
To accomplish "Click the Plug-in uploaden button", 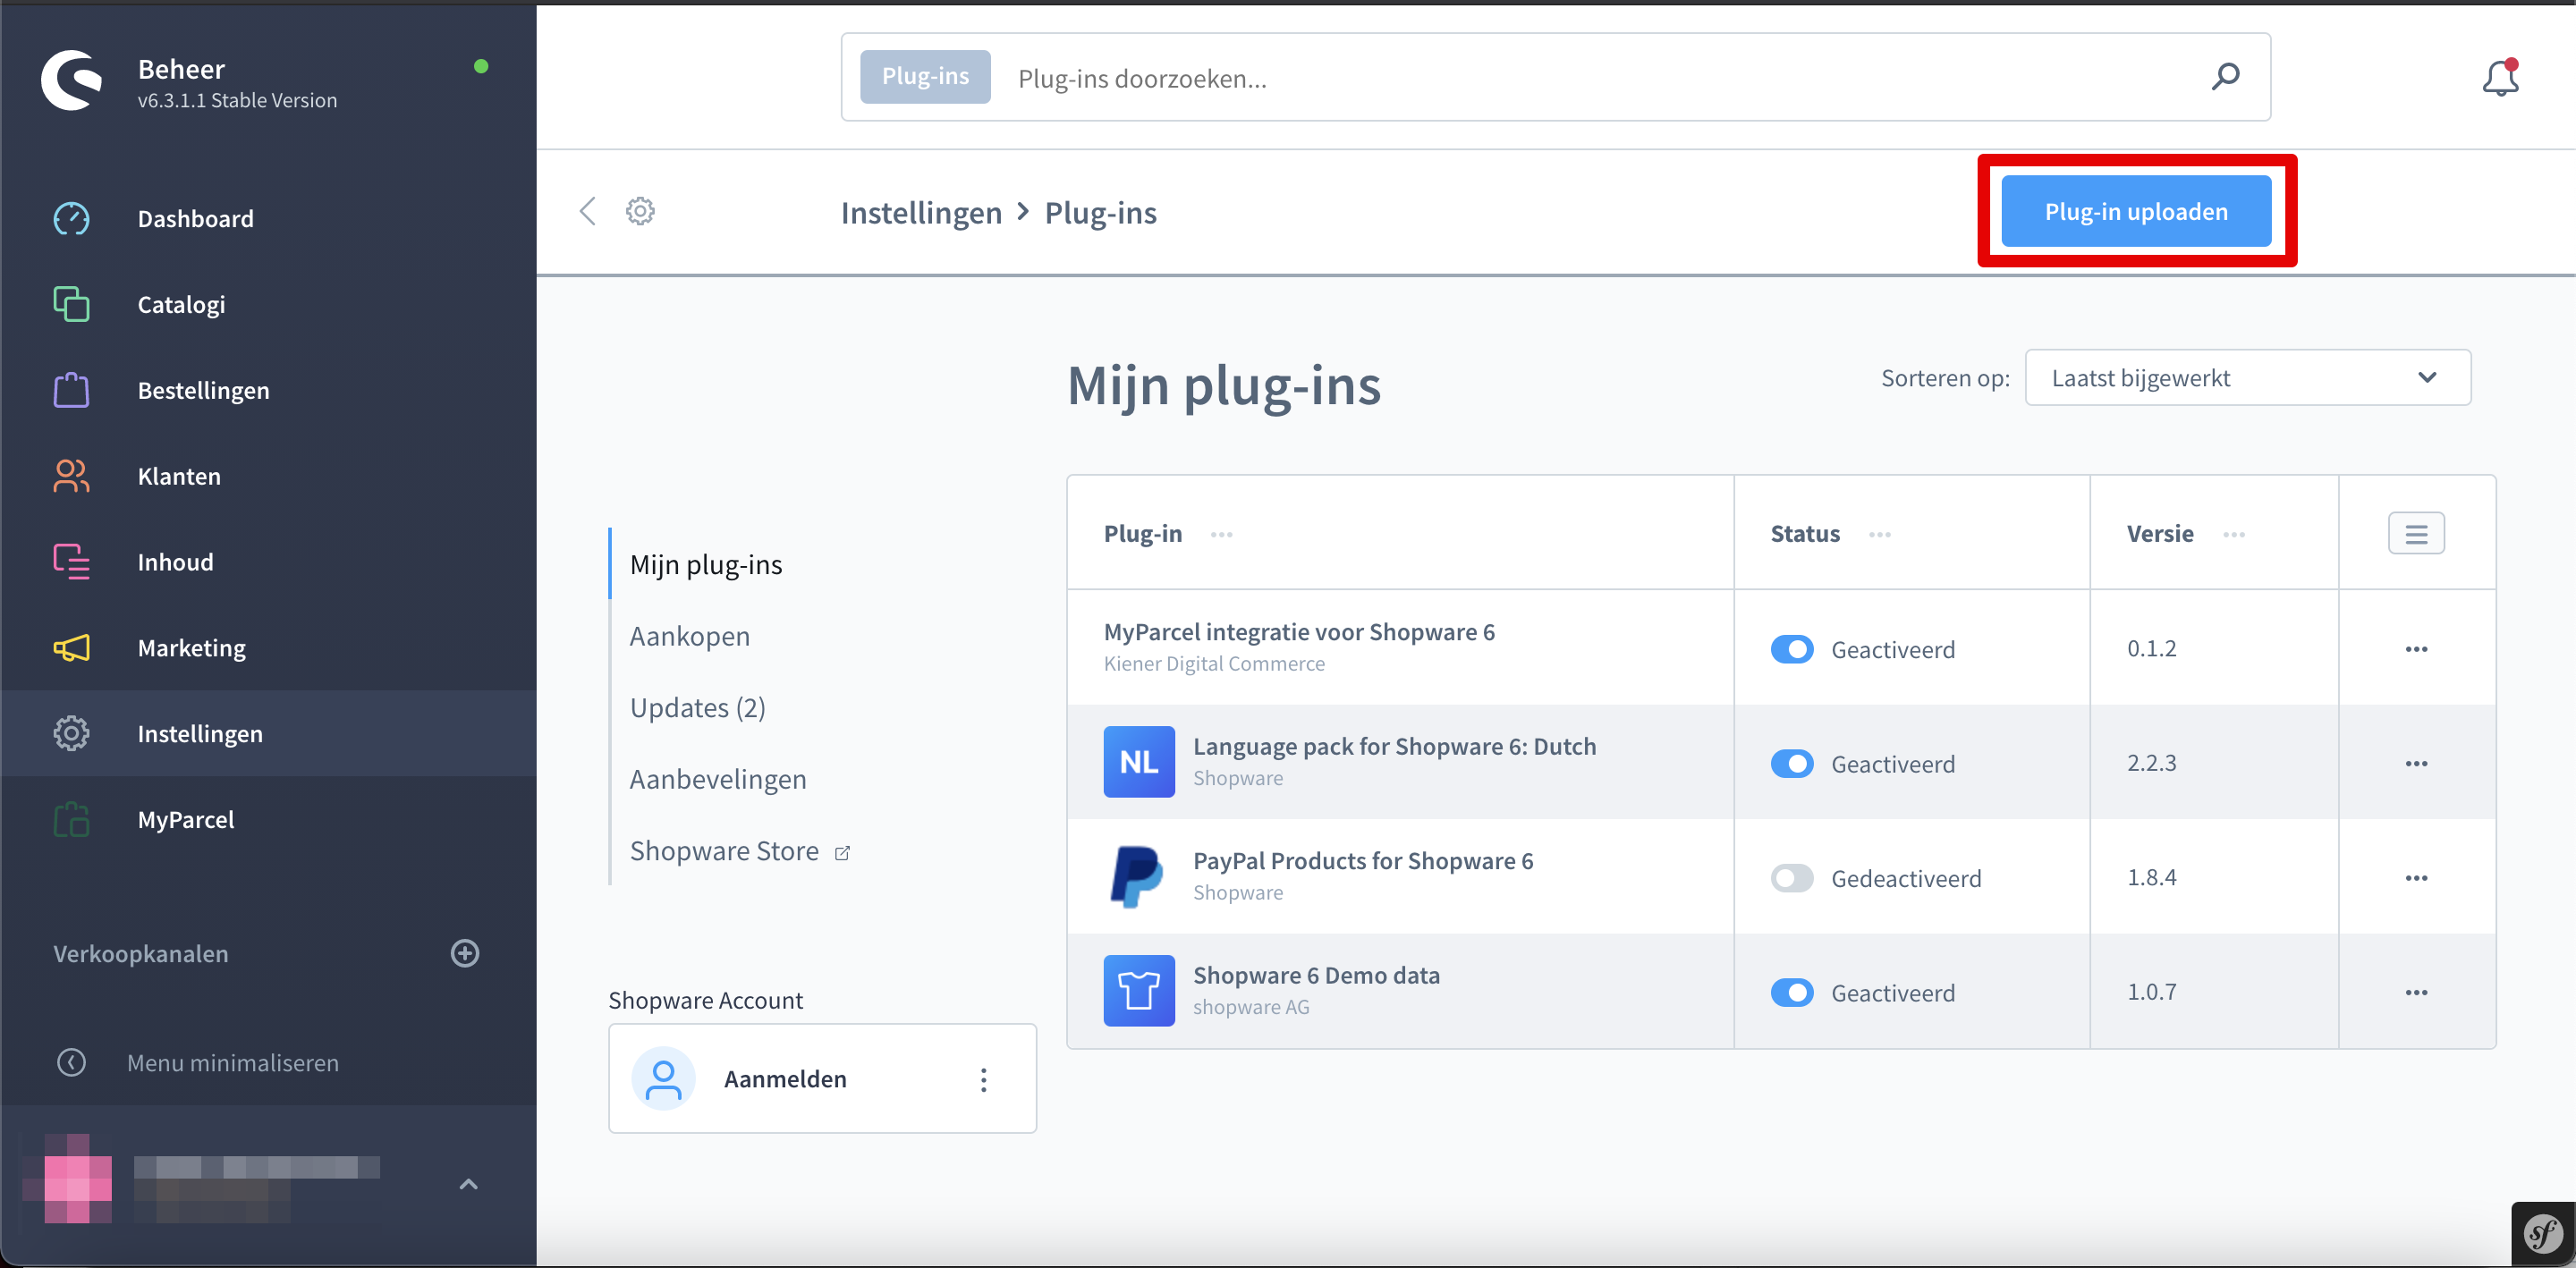I will click(x=2136, y=211).
